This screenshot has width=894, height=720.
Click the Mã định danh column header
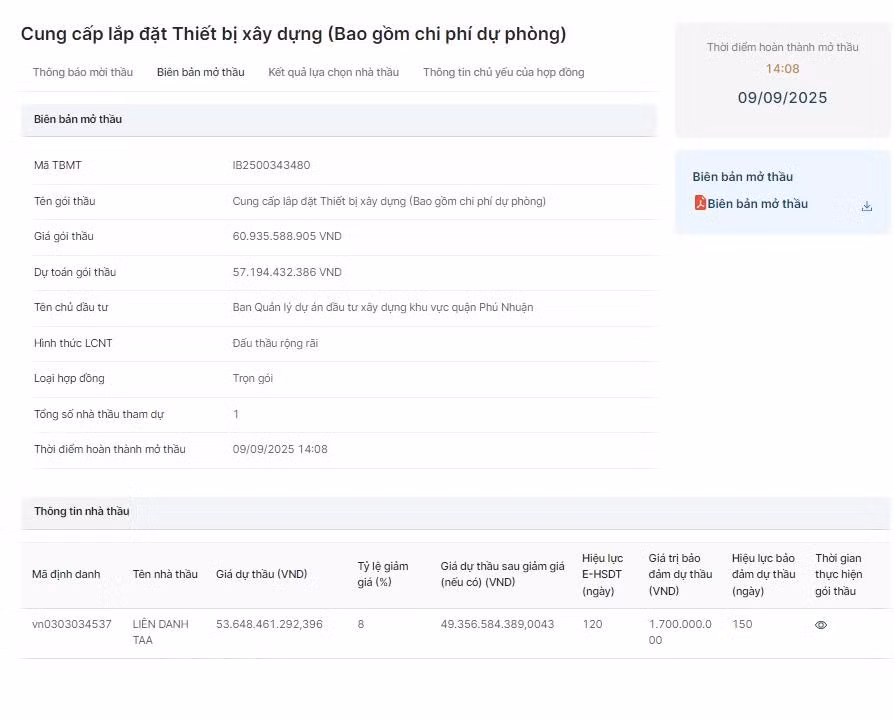[66, 574]
